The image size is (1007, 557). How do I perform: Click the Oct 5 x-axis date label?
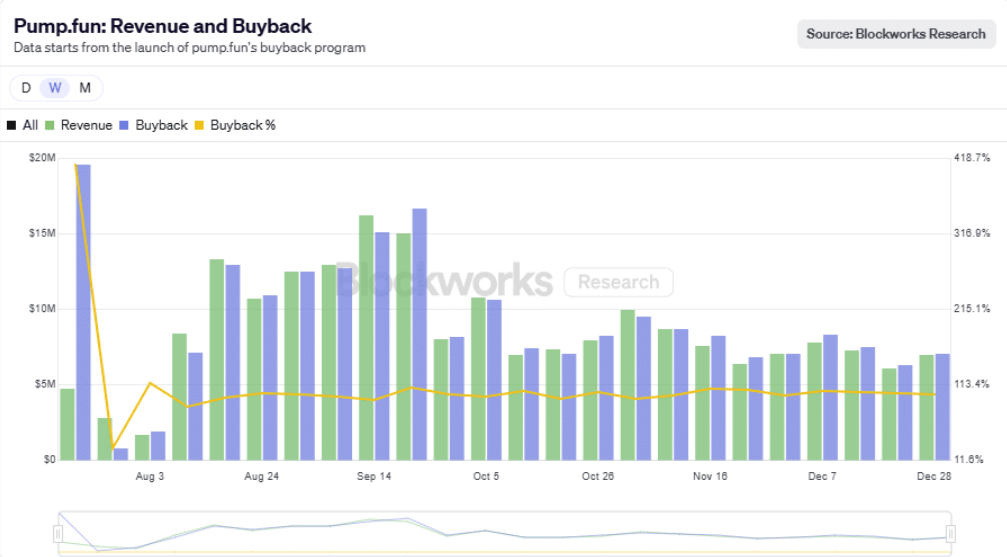(x=486, y=476)
